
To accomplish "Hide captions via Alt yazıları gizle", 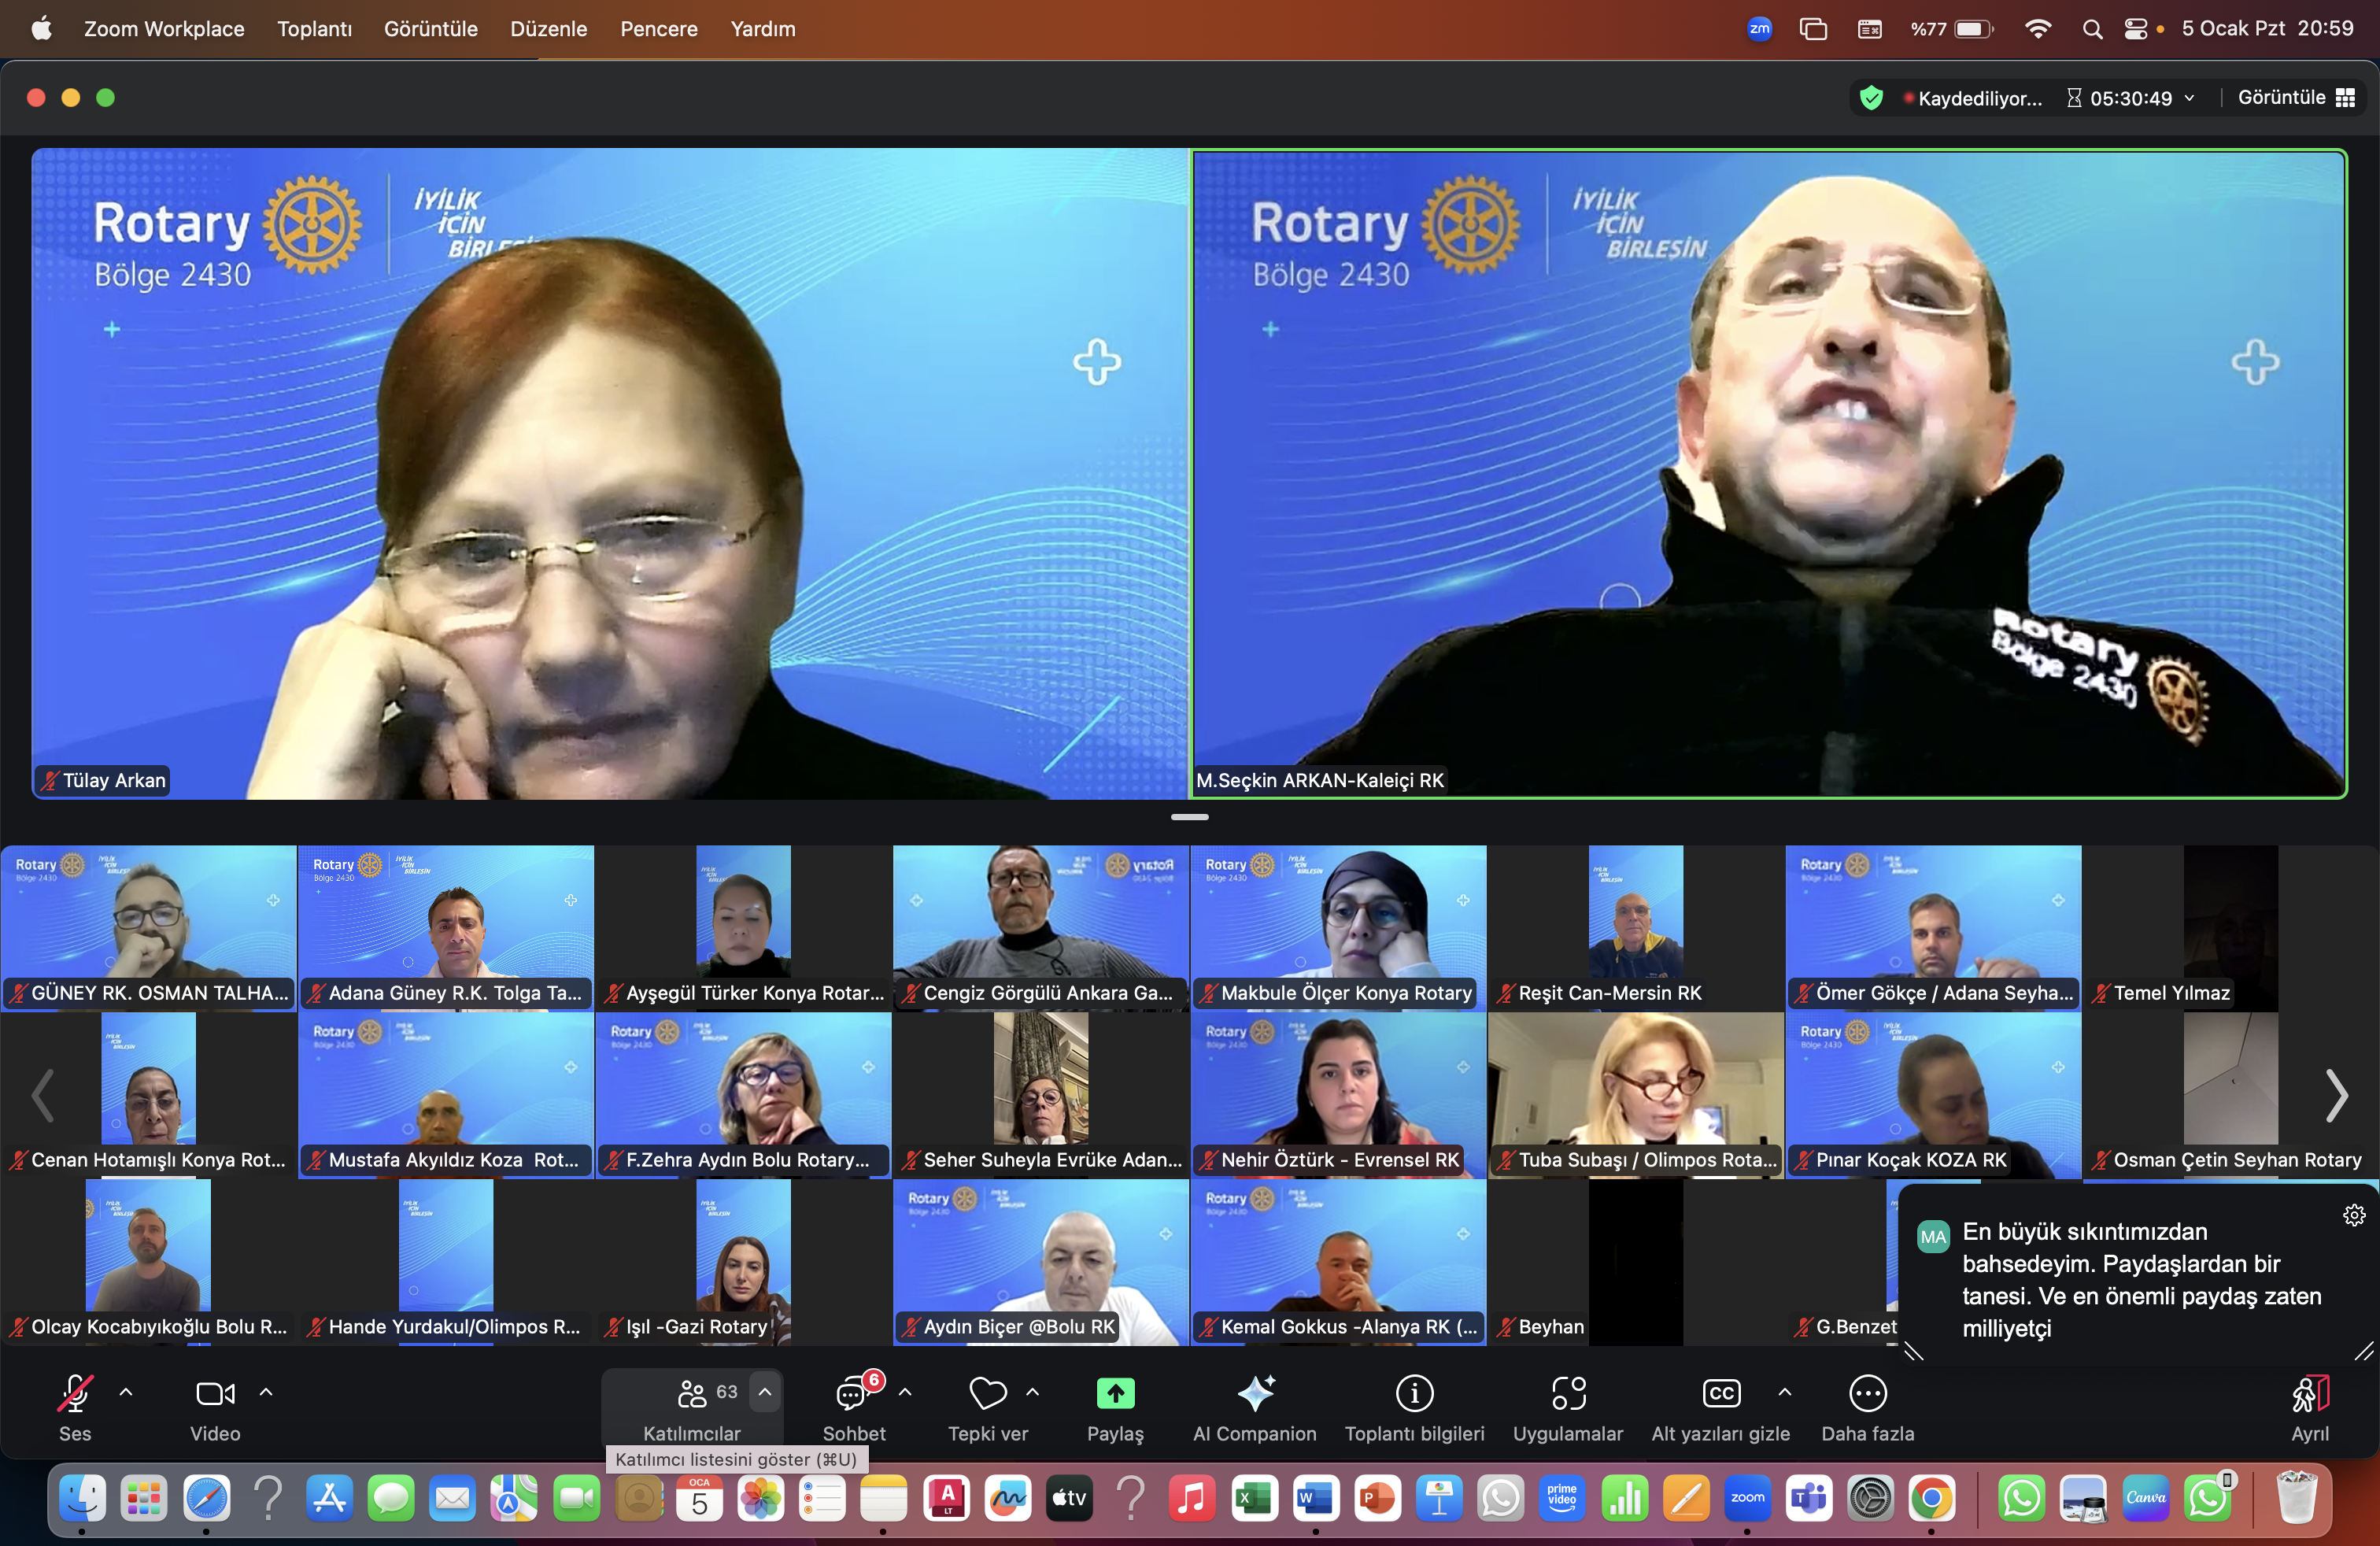I will pos(1720,1394).
